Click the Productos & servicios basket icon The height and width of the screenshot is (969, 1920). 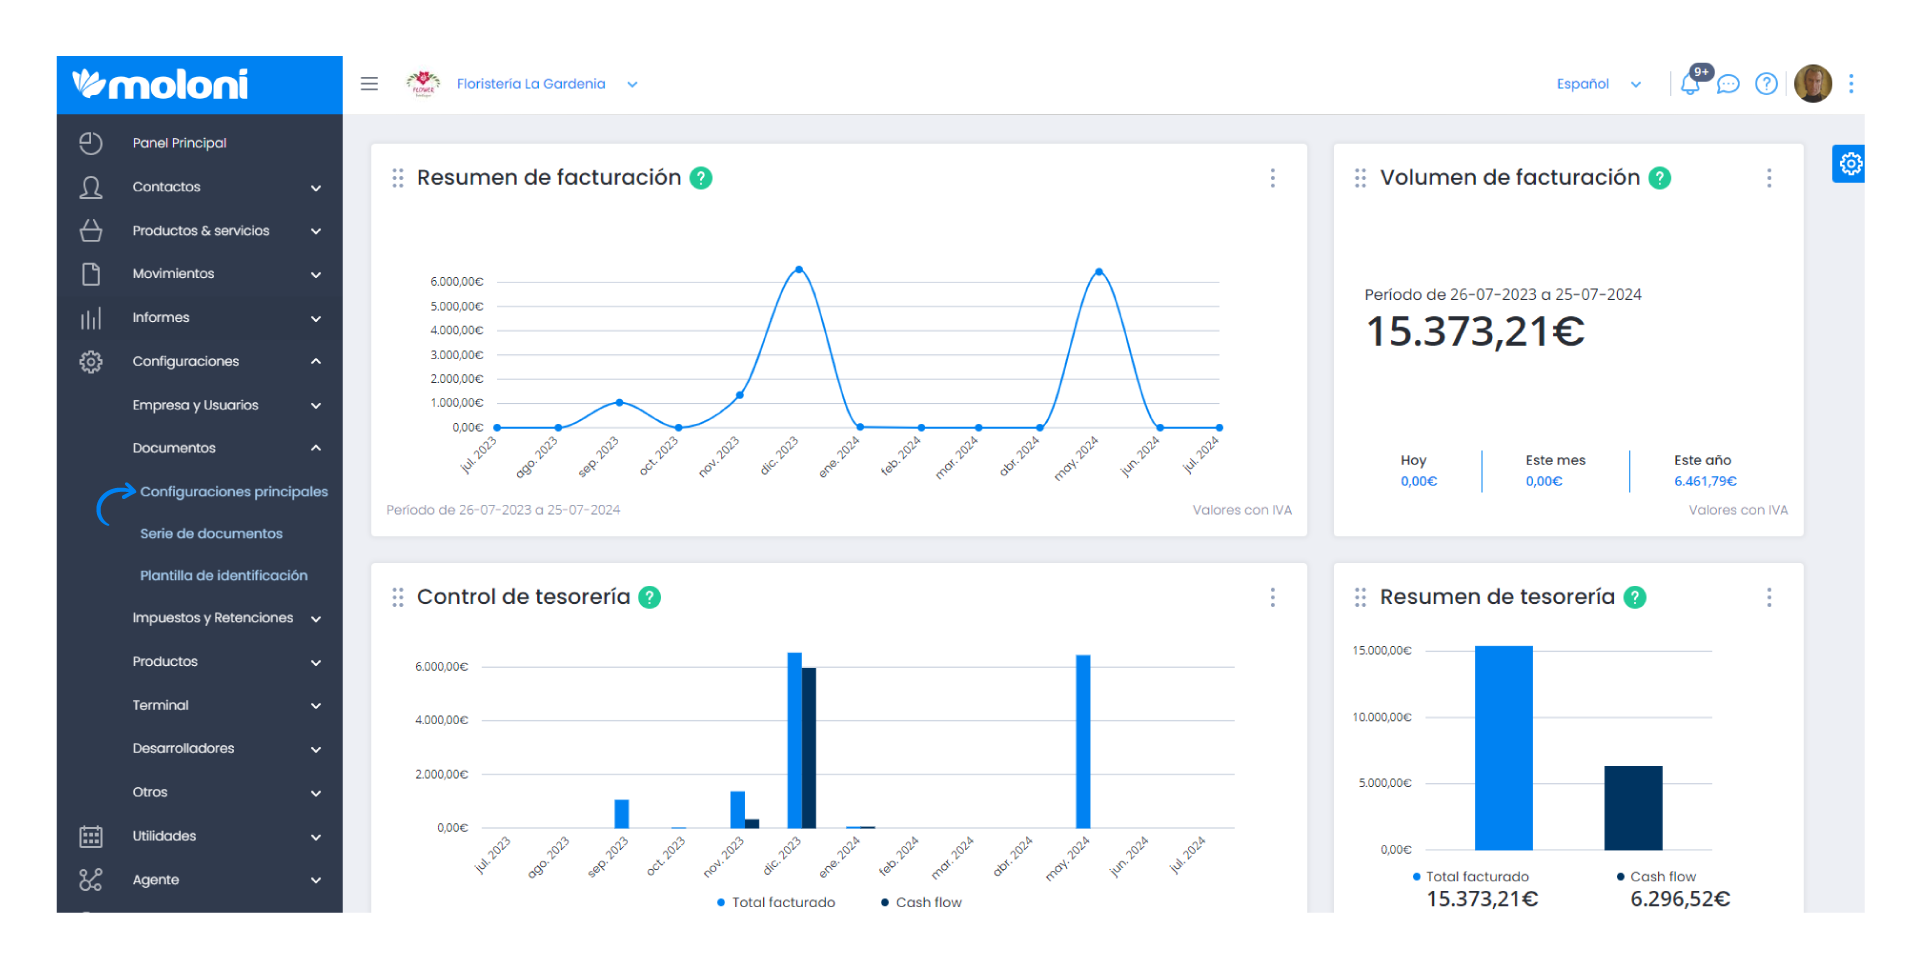pos(91,230)
